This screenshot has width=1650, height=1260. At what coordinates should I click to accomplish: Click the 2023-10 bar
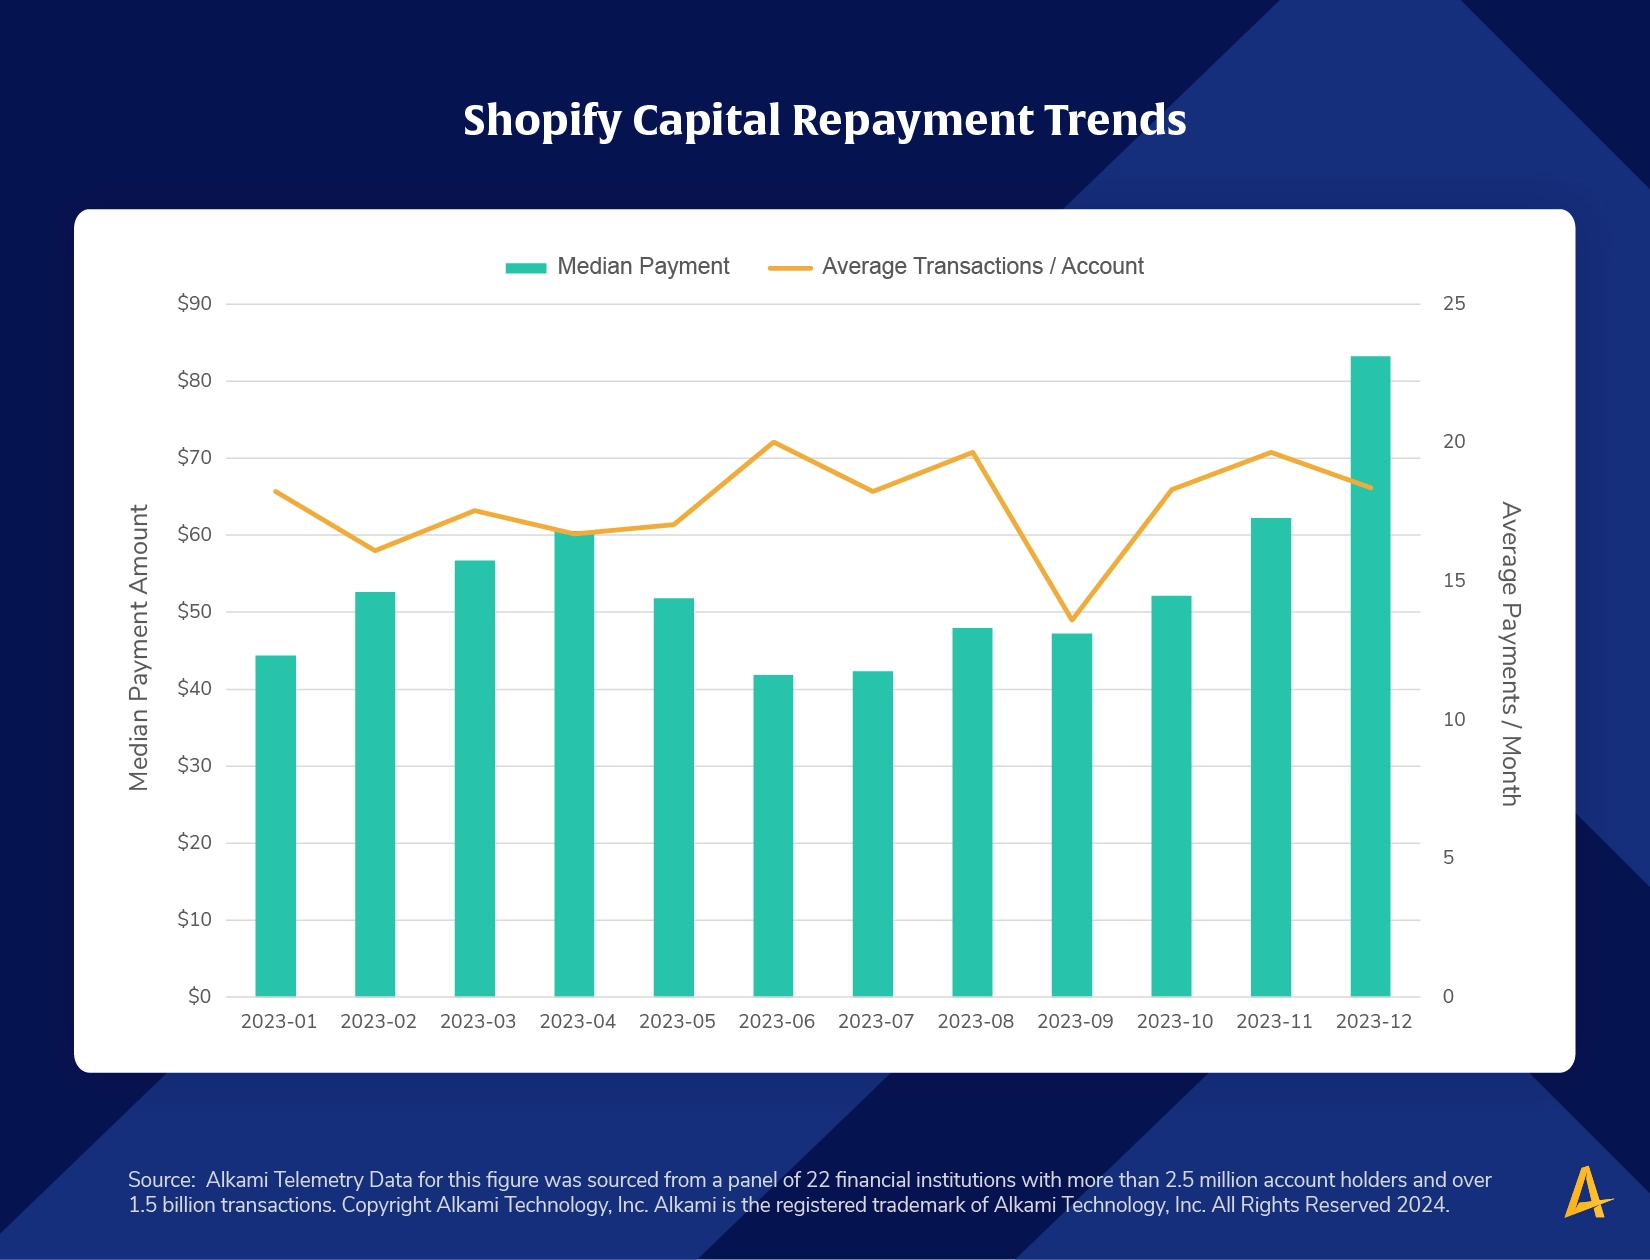(x=1171, y=796)
